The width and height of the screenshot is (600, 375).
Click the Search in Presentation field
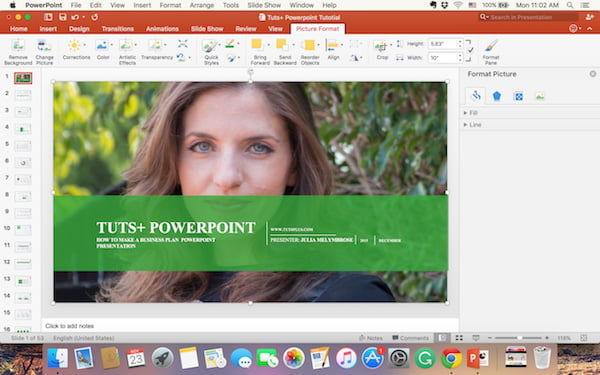pyautogui.click(x=528, y=17)
